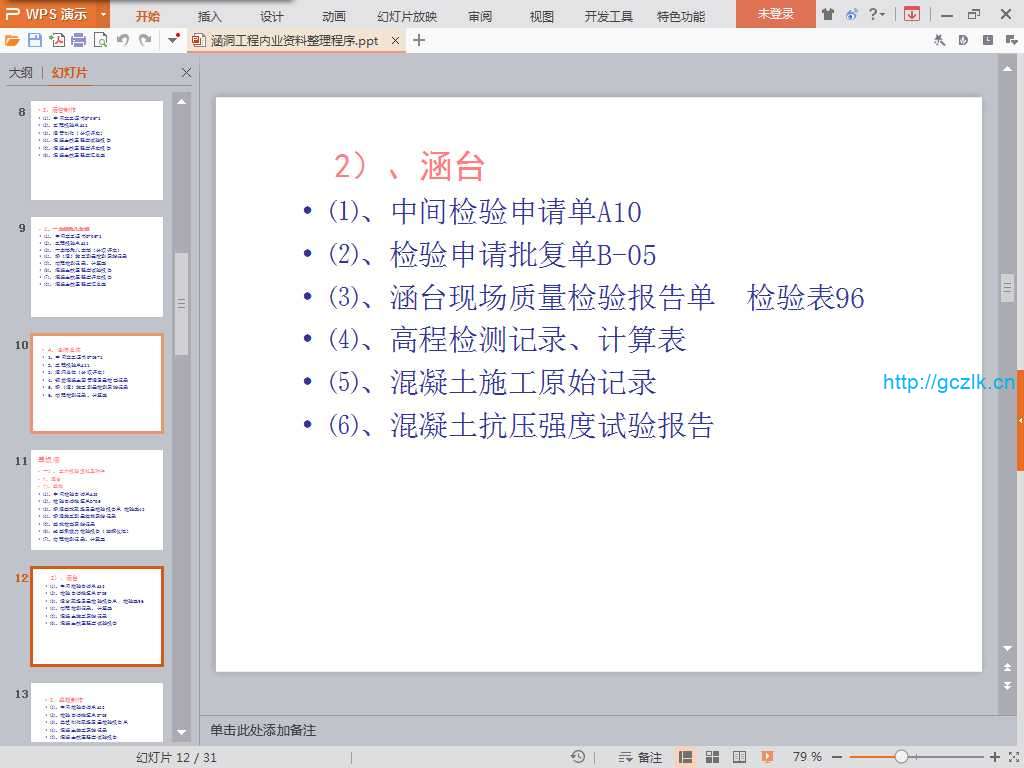Open the 插入 ribbon tab
Screen dimensions: 1024x768
coord(210,16)
